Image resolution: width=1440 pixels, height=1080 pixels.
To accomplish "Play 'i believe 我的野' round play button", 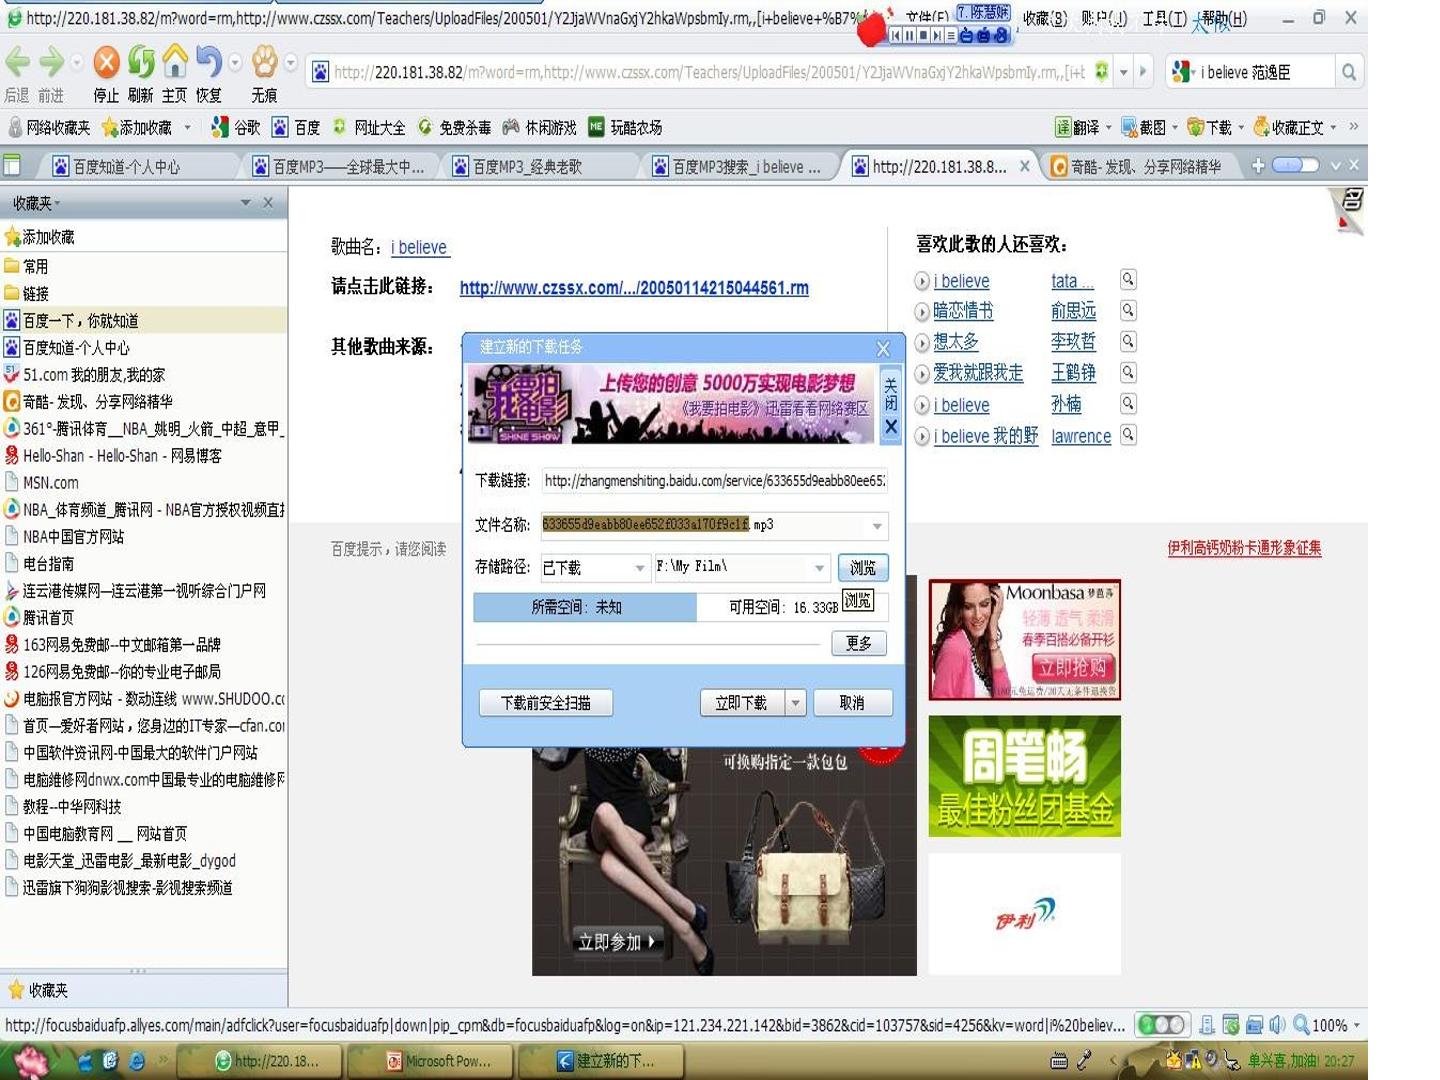I will click(x=922, y=436).
